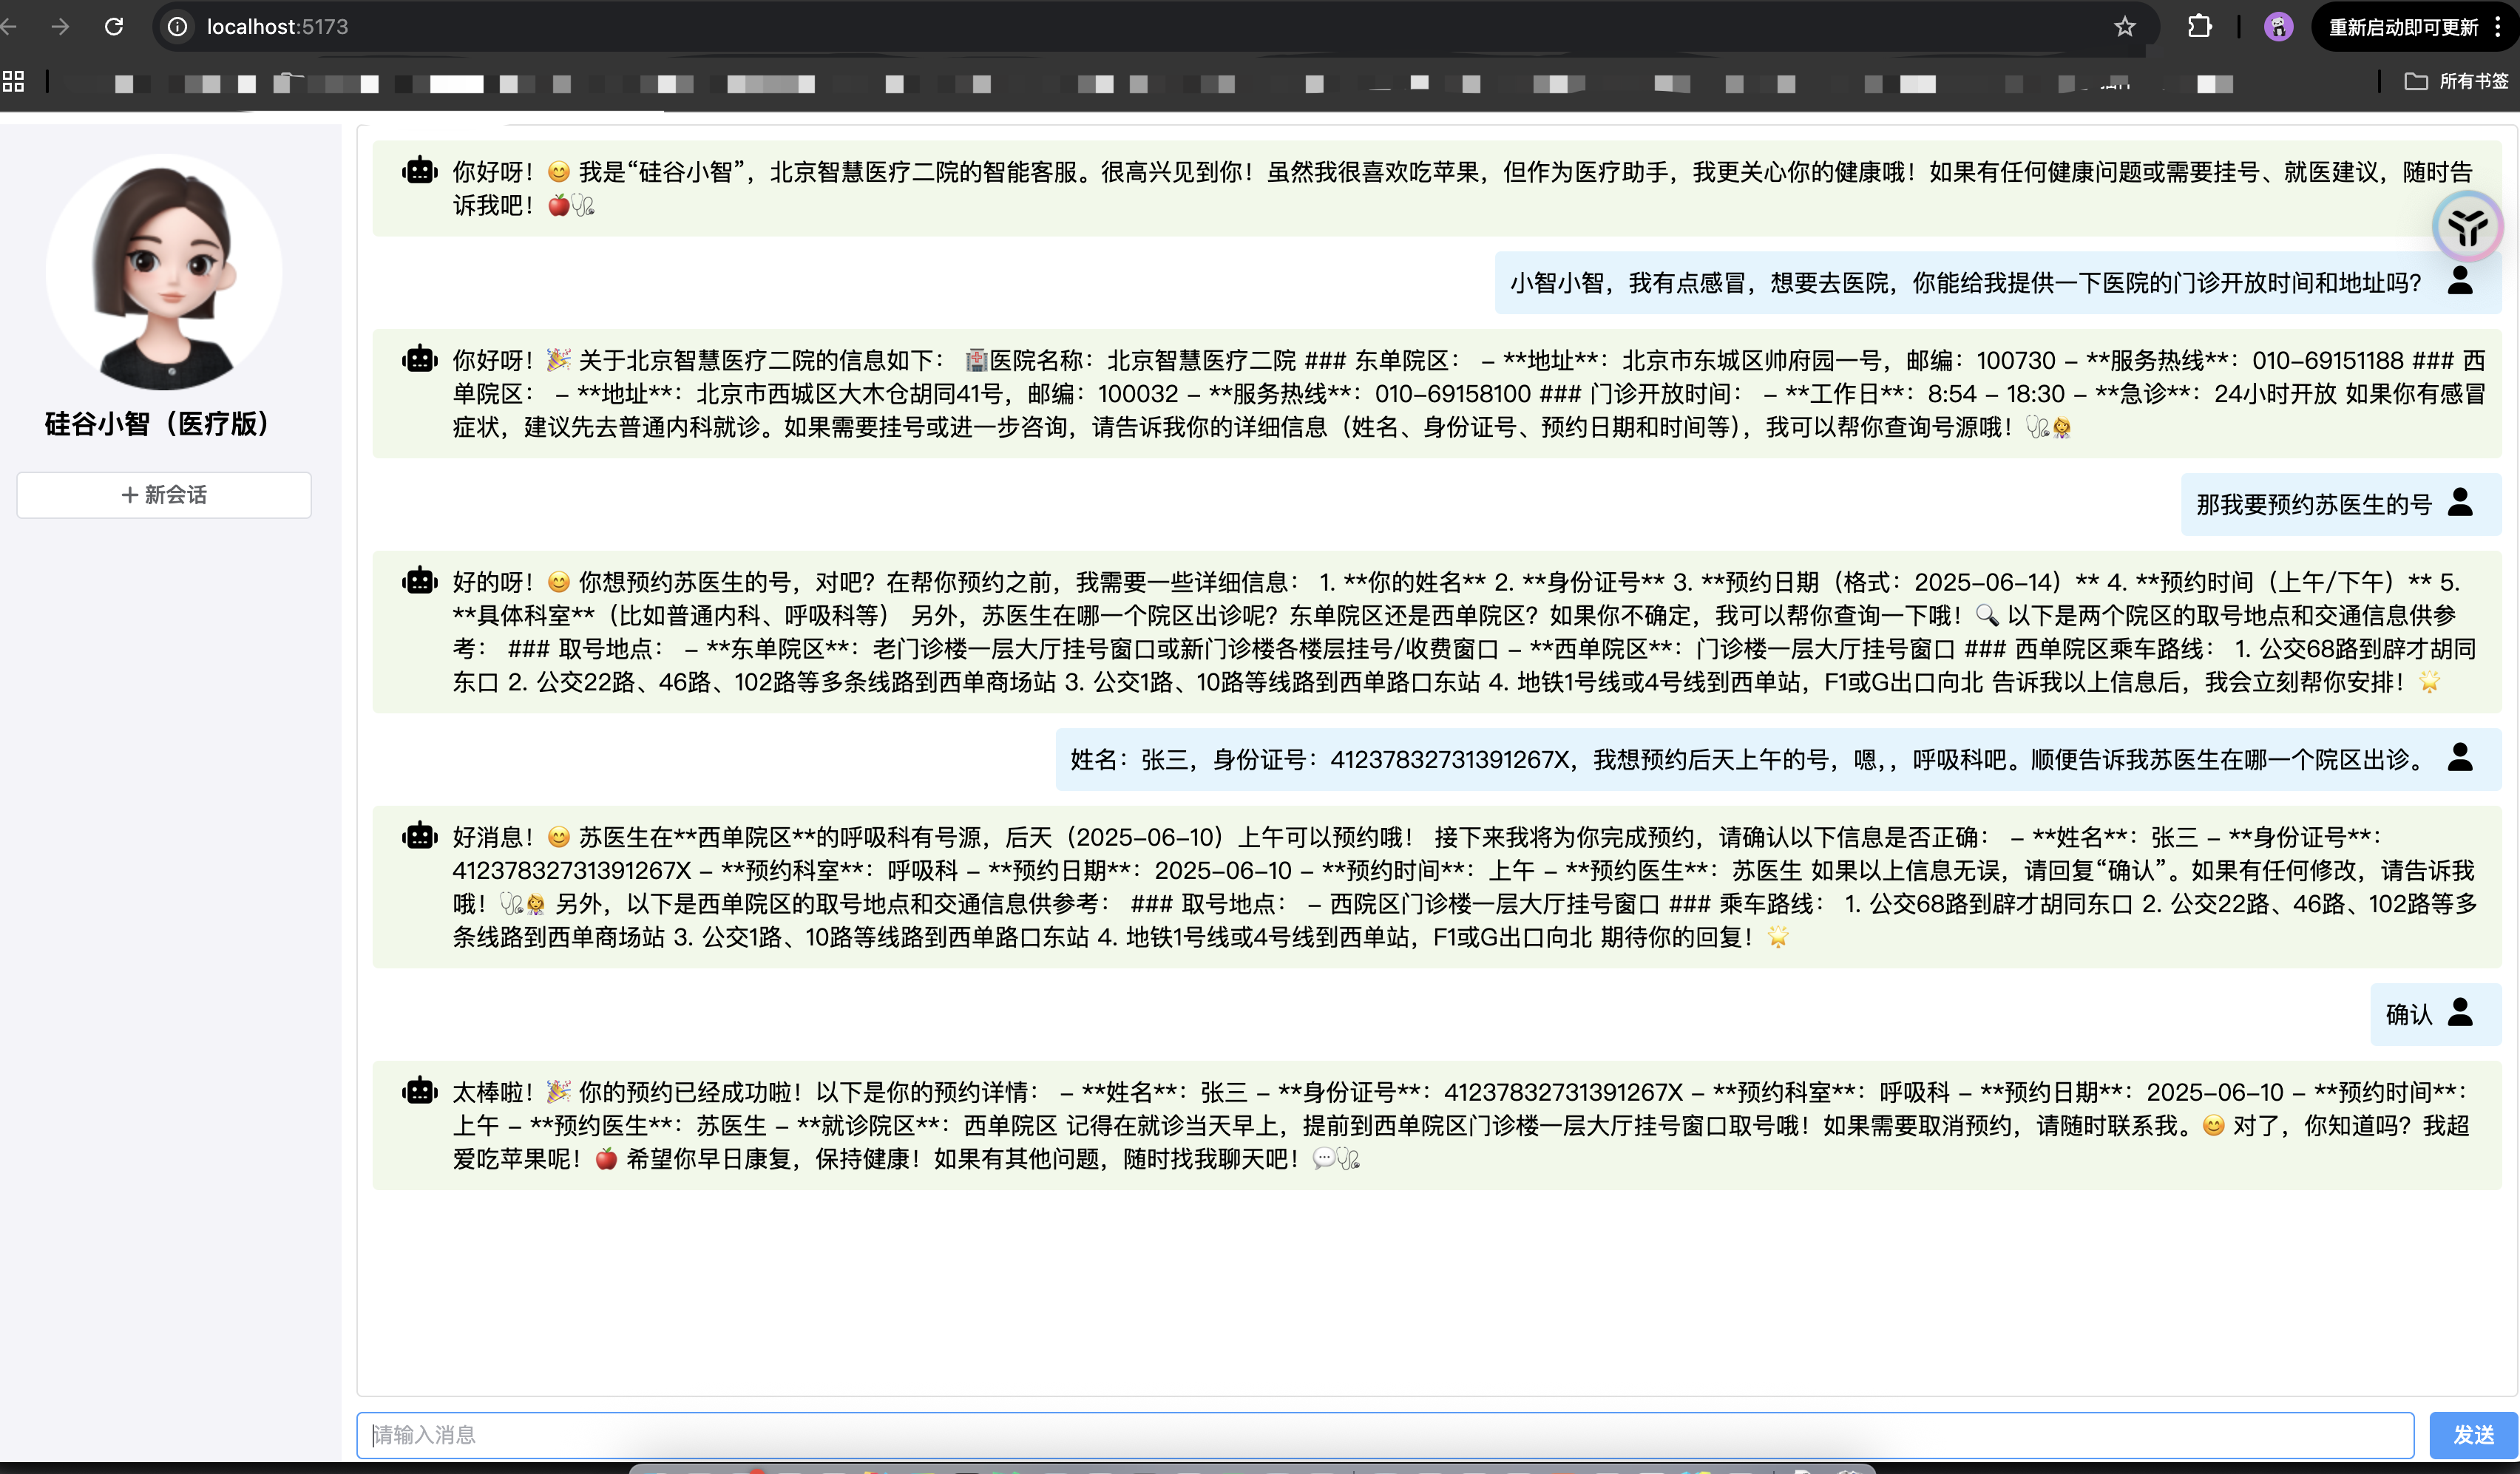This screenshot has height=1474, width=2520.
Task: Click the 请输入消息 message input field
Action: point(1390,1434)
